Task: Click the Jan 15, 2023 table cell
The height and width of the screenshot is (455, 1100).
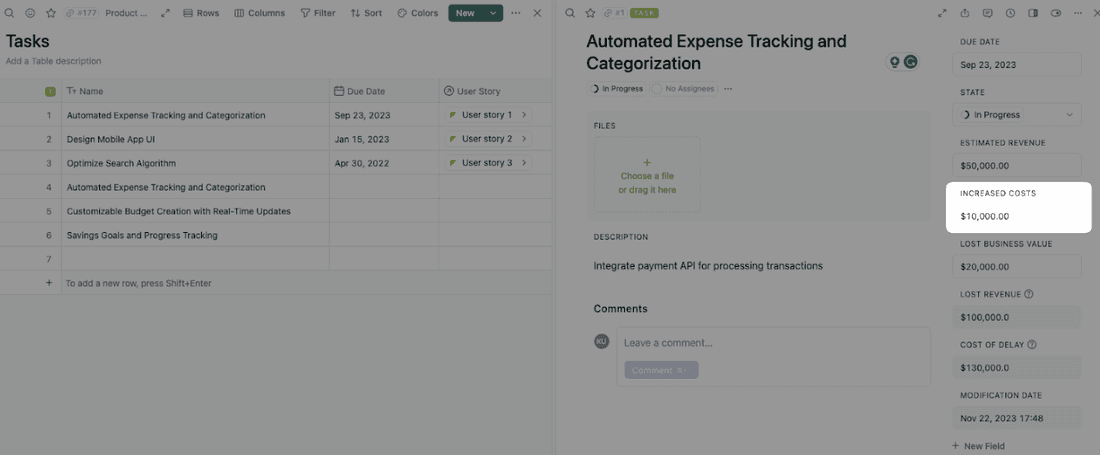Action: 384,139
